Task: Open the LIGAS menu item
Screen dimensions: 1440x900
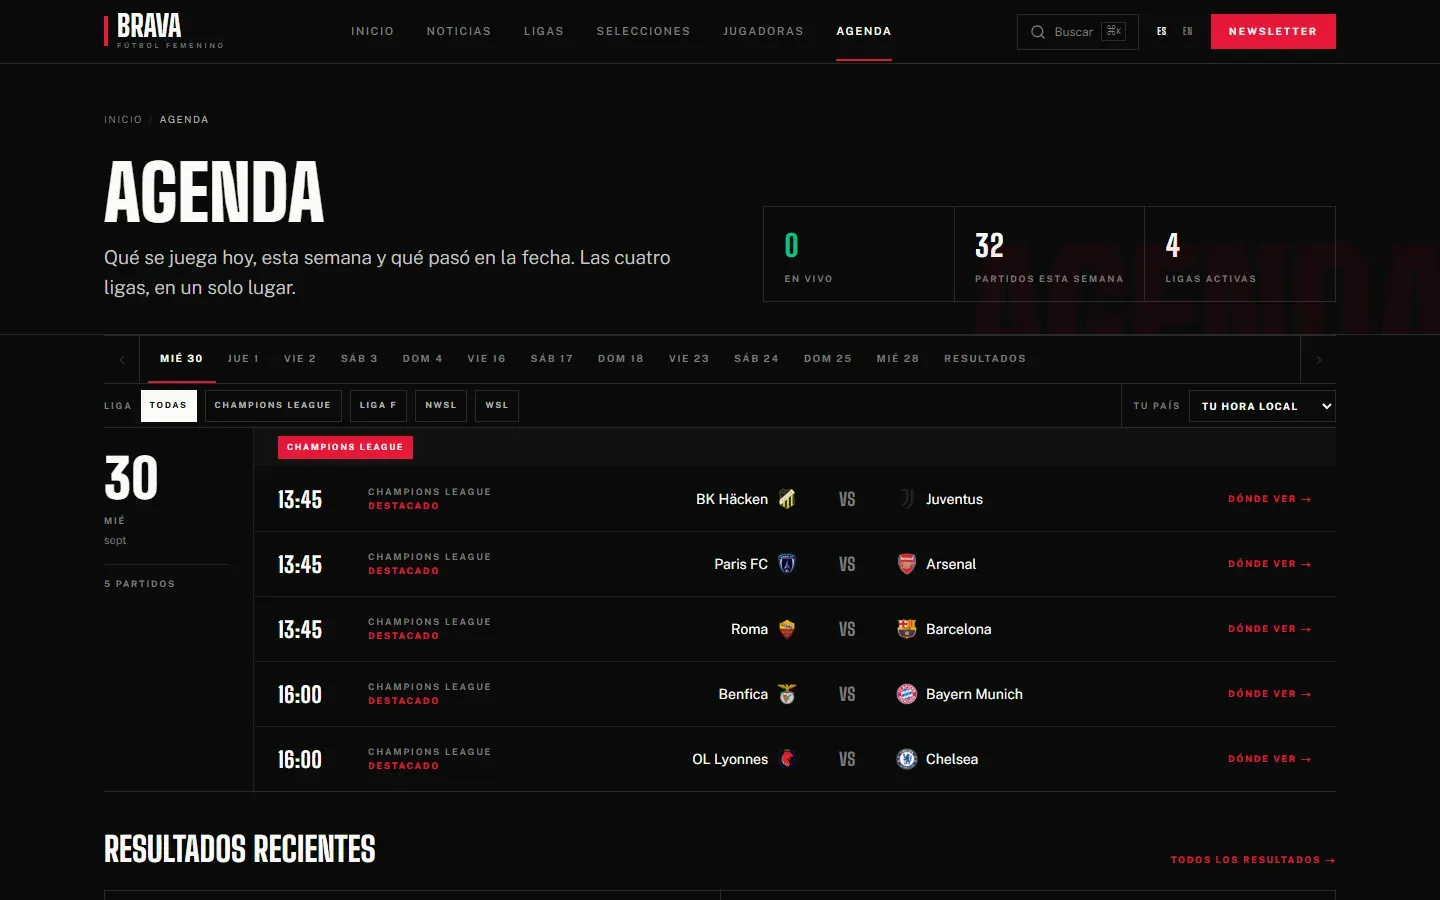Action: (x=544, y=32)
